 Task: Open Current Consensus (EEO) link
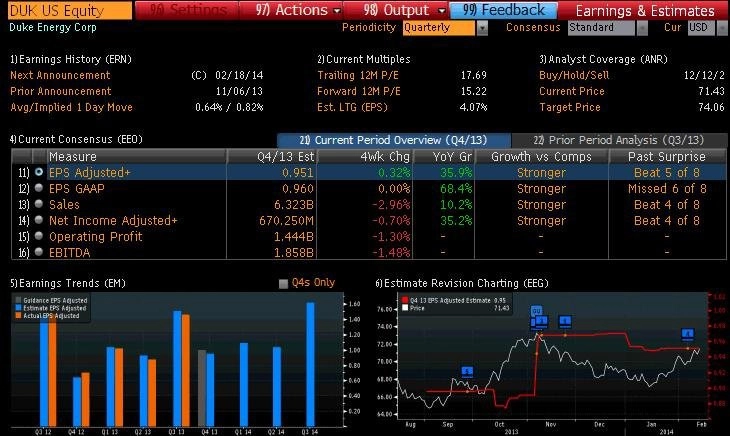[76, 139]
